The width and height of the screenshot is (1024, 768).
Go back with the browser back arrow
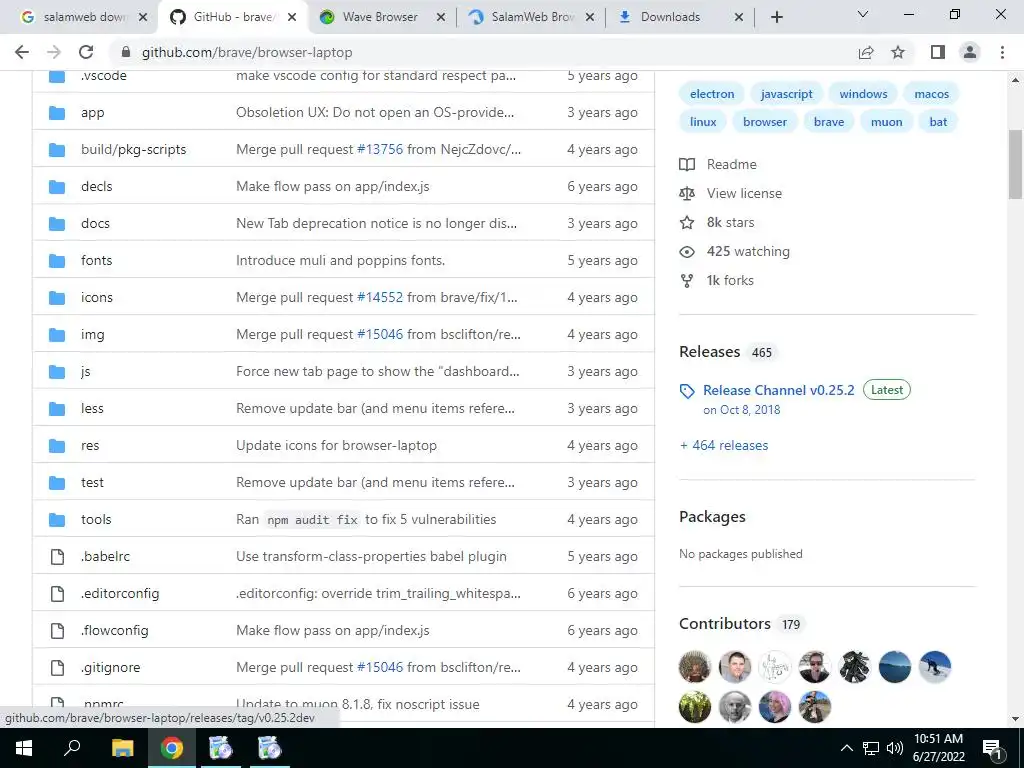[x=22, y=52]
